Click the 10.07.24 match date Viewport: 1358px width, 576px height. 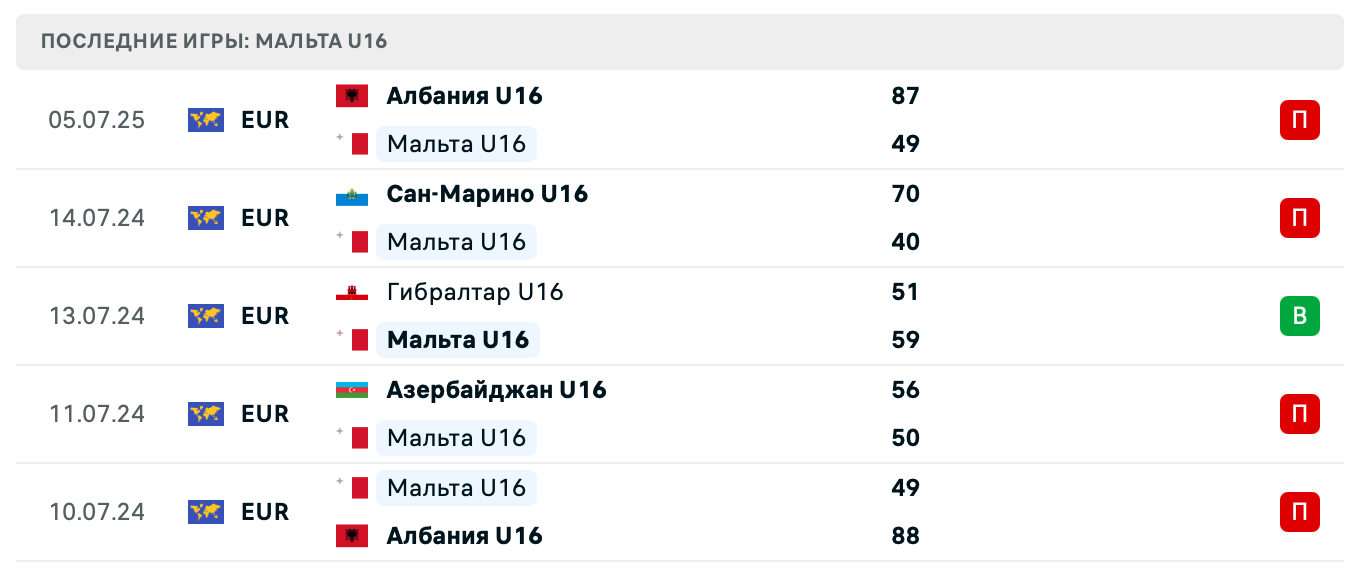[x=97, y=512]
